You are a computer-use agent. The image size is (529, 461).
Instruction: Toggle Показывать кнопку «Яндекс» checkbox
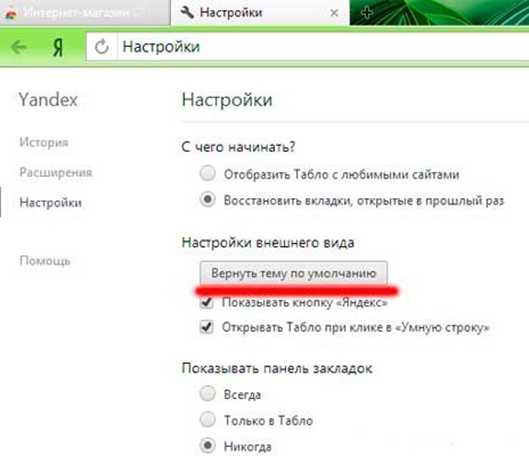pyautogui.click(x=206, y=302)
